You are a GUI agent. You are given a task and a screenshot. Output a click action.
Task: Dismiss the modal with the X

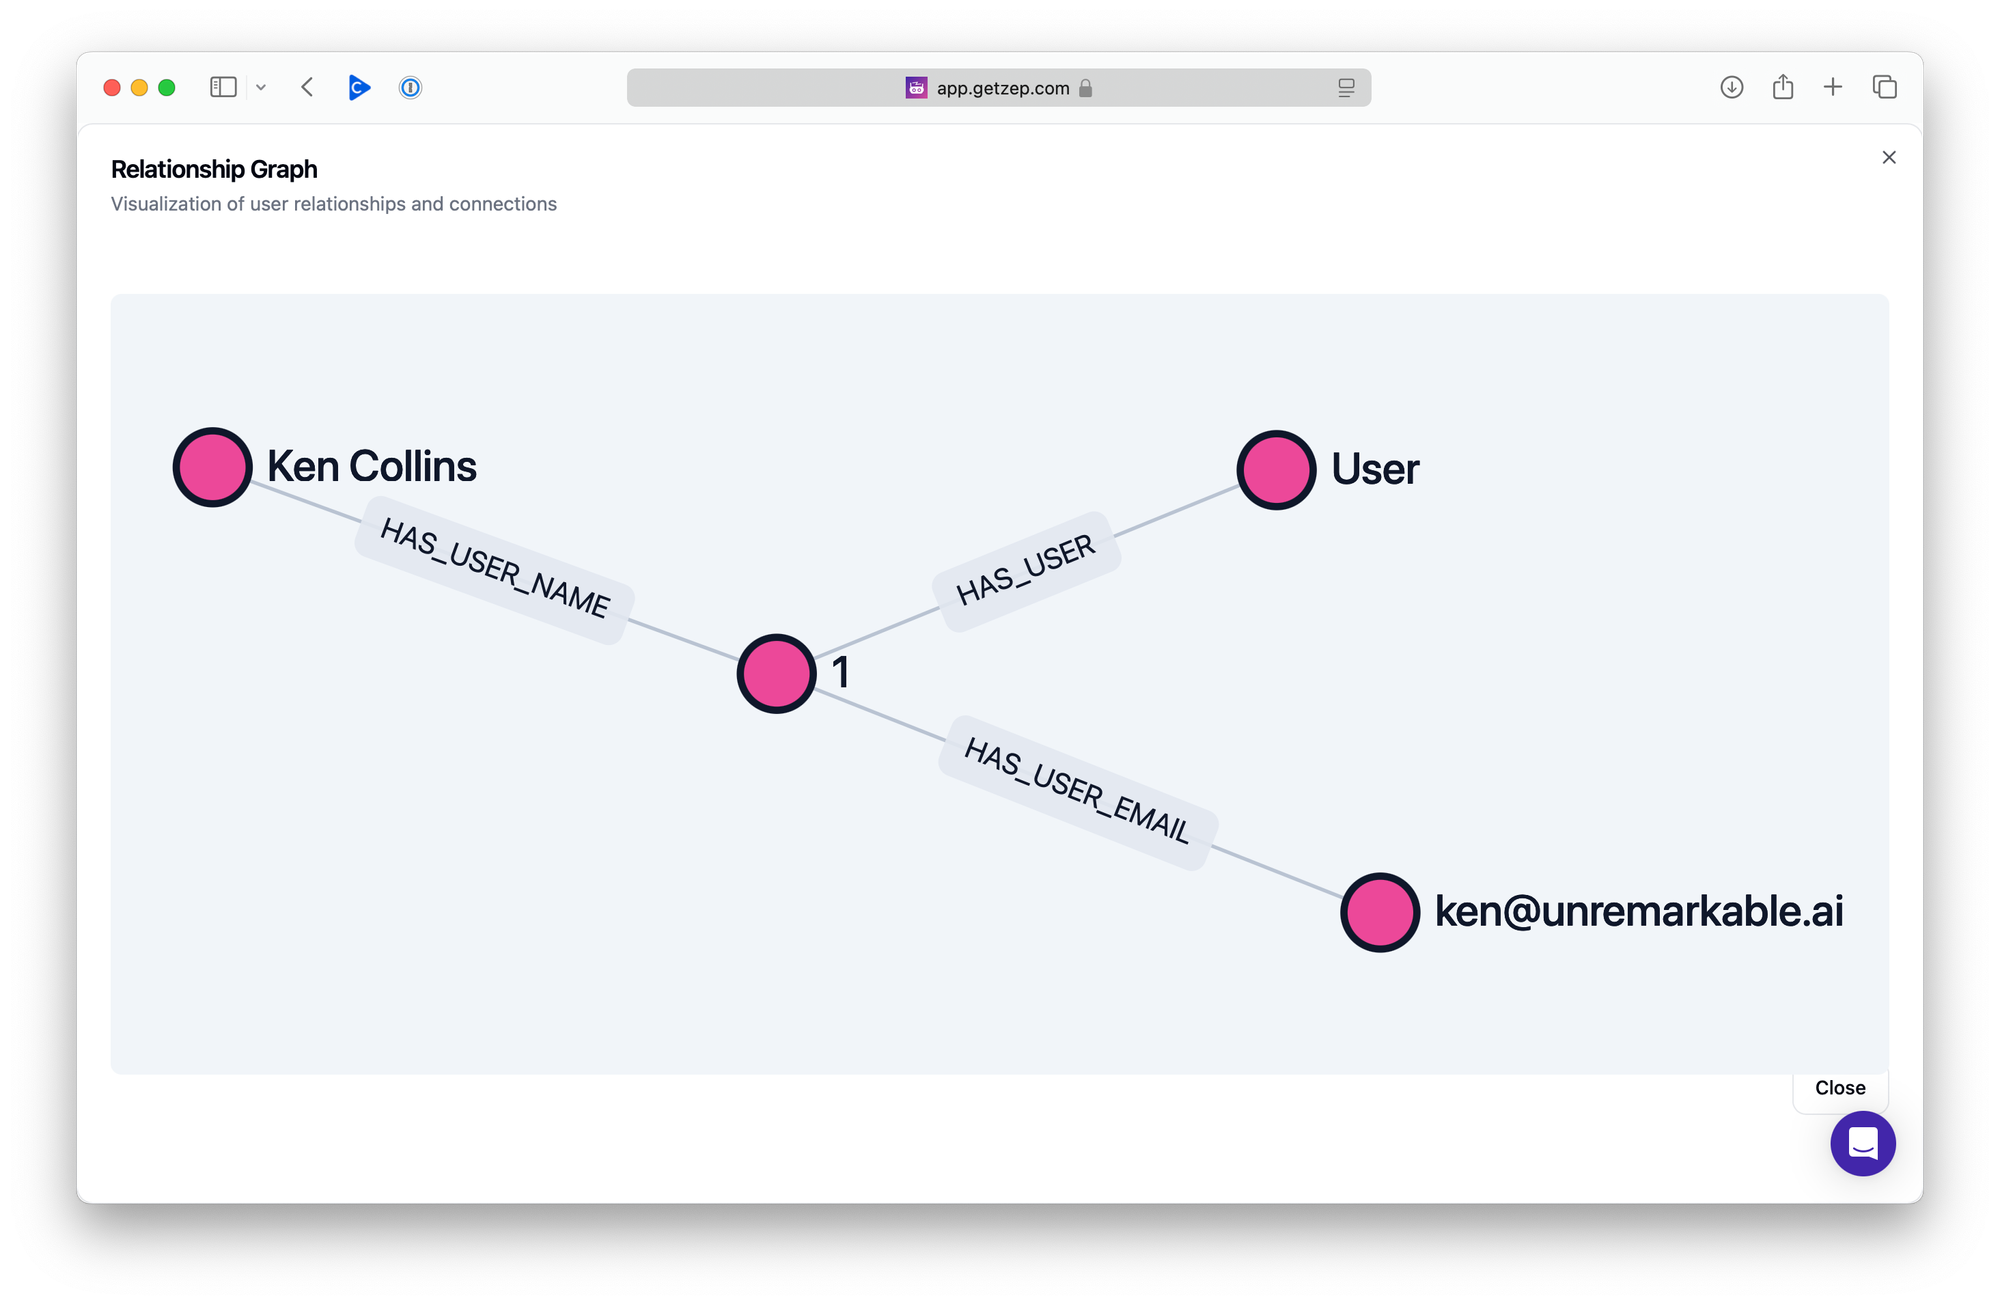(x=1888, y=157)
